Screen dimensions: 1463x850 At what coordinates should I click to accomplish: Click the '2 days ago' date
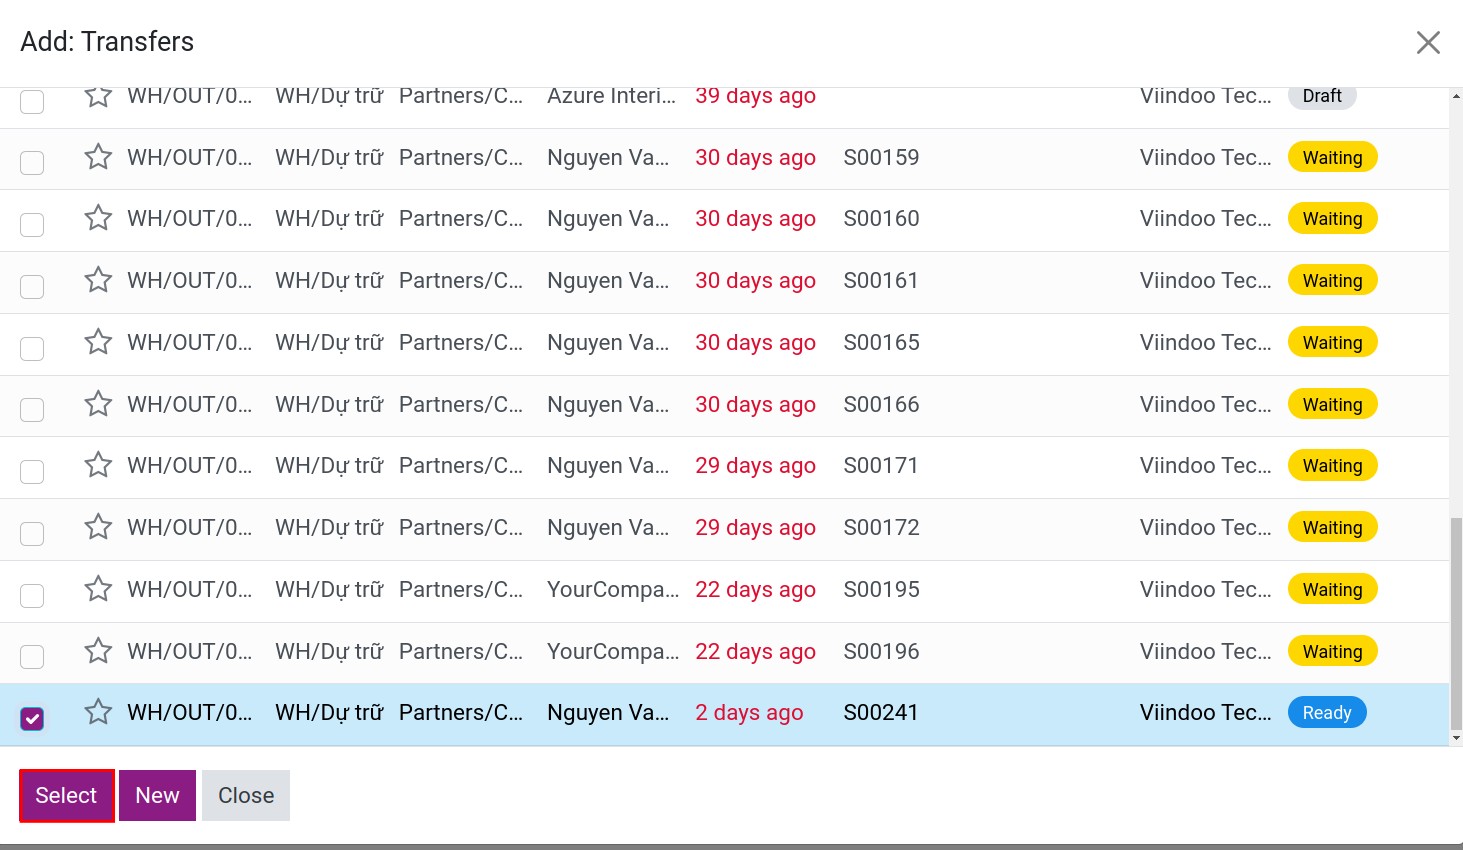749,712
